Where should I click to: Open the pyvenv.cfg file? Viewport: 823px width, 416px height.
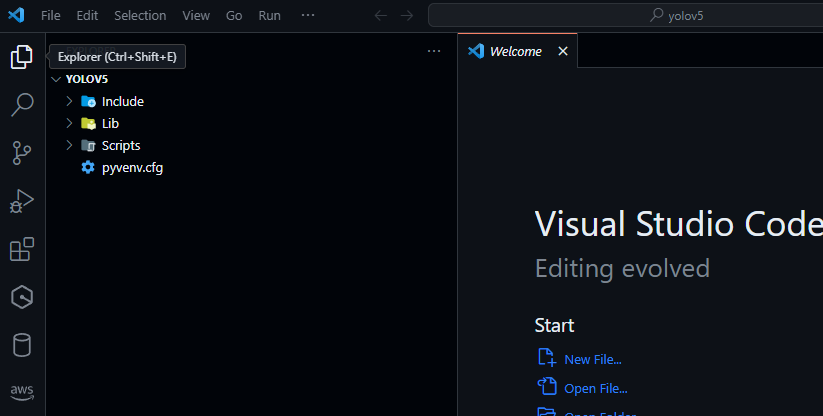coord(132,167)
